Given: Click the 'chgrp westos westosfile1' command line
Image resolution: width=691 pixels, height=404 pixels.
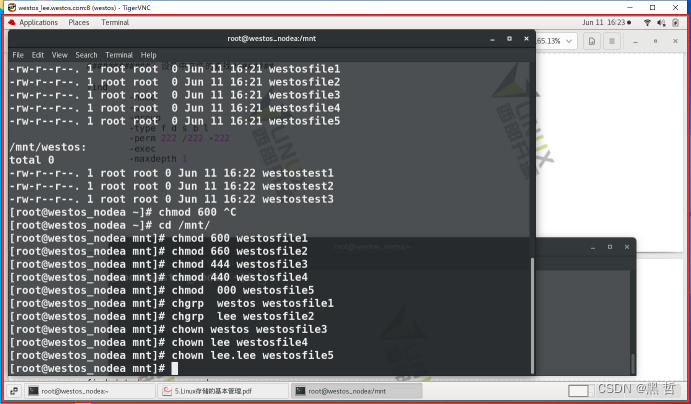Looking at the screenshot, I should click(171, 304).
